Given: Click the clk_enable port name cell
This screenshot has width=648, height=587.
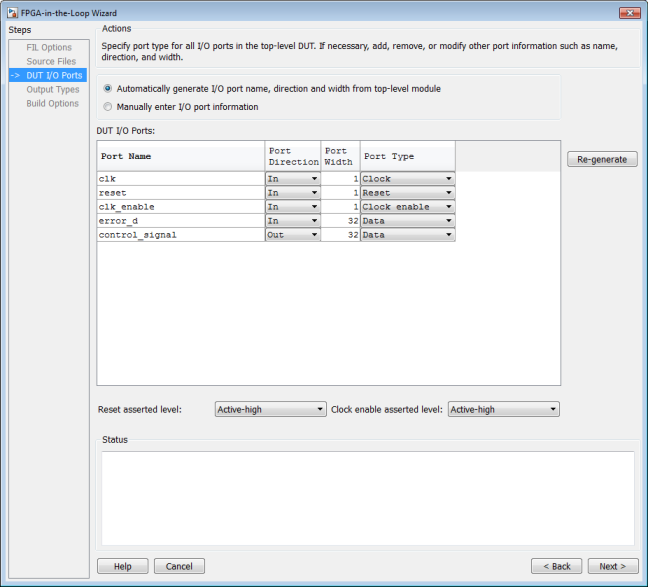Looking at the screenshot, I should pyautogui.click(x=181, y=207).
